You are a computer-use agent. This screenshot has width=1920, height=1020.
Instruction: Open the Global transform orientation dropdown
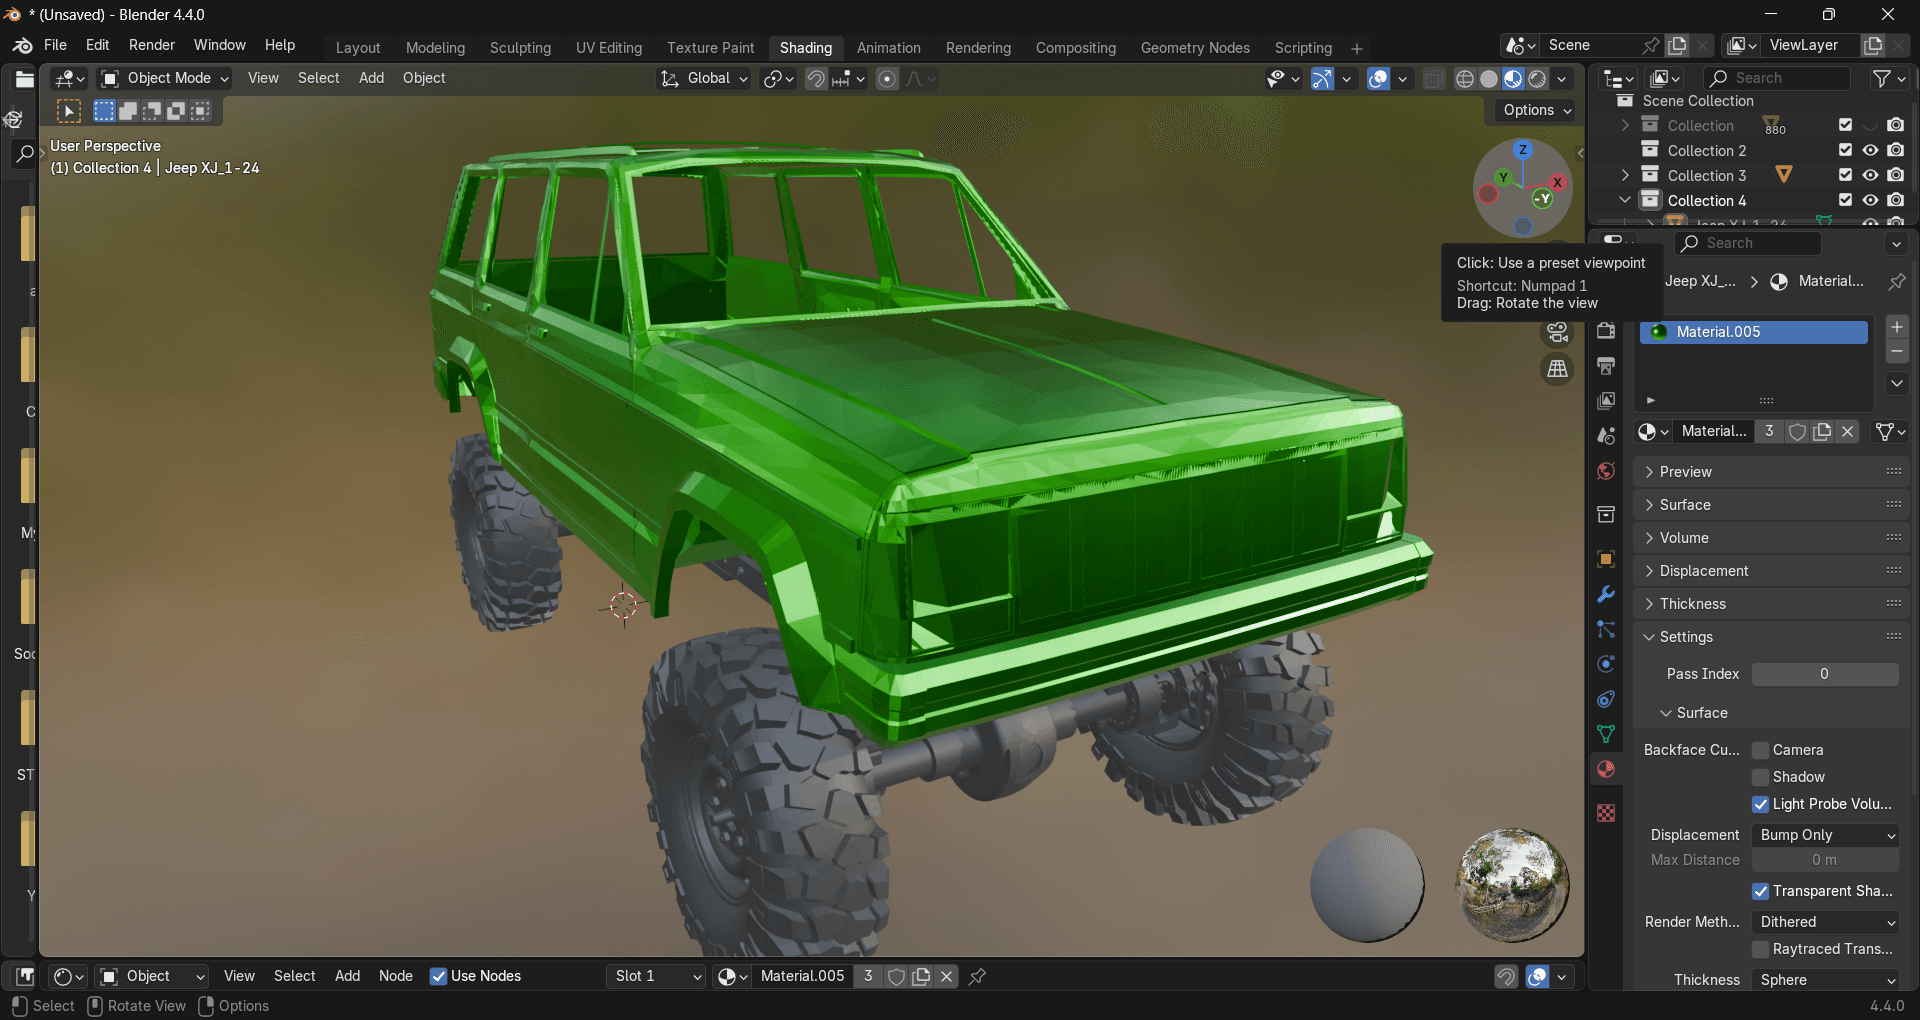(x=703, y=78)
